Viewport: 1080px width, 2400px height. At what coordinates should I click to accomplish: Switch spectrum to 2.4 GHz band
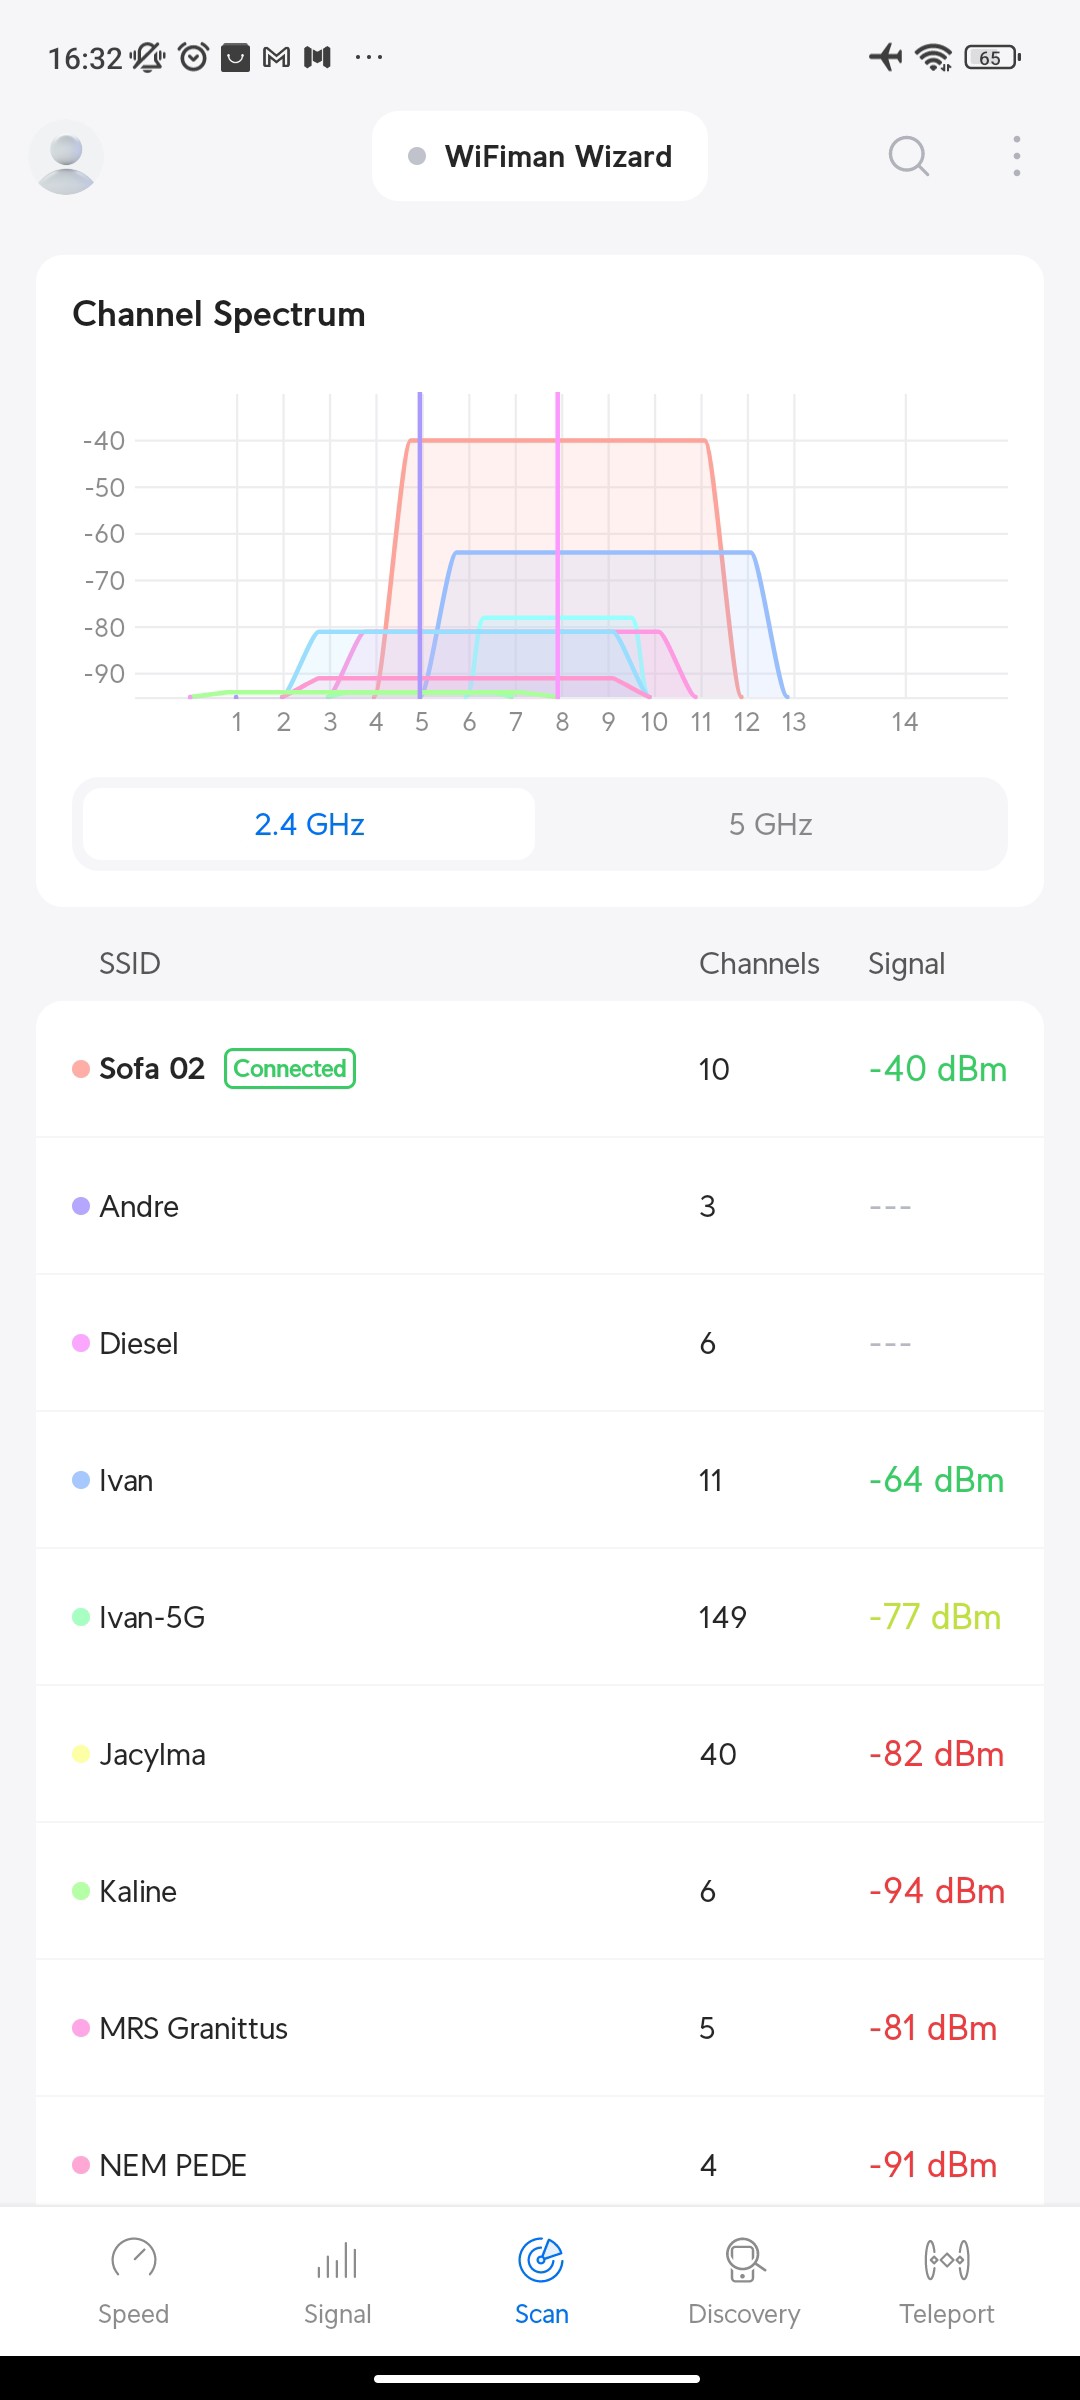point(309,824)
